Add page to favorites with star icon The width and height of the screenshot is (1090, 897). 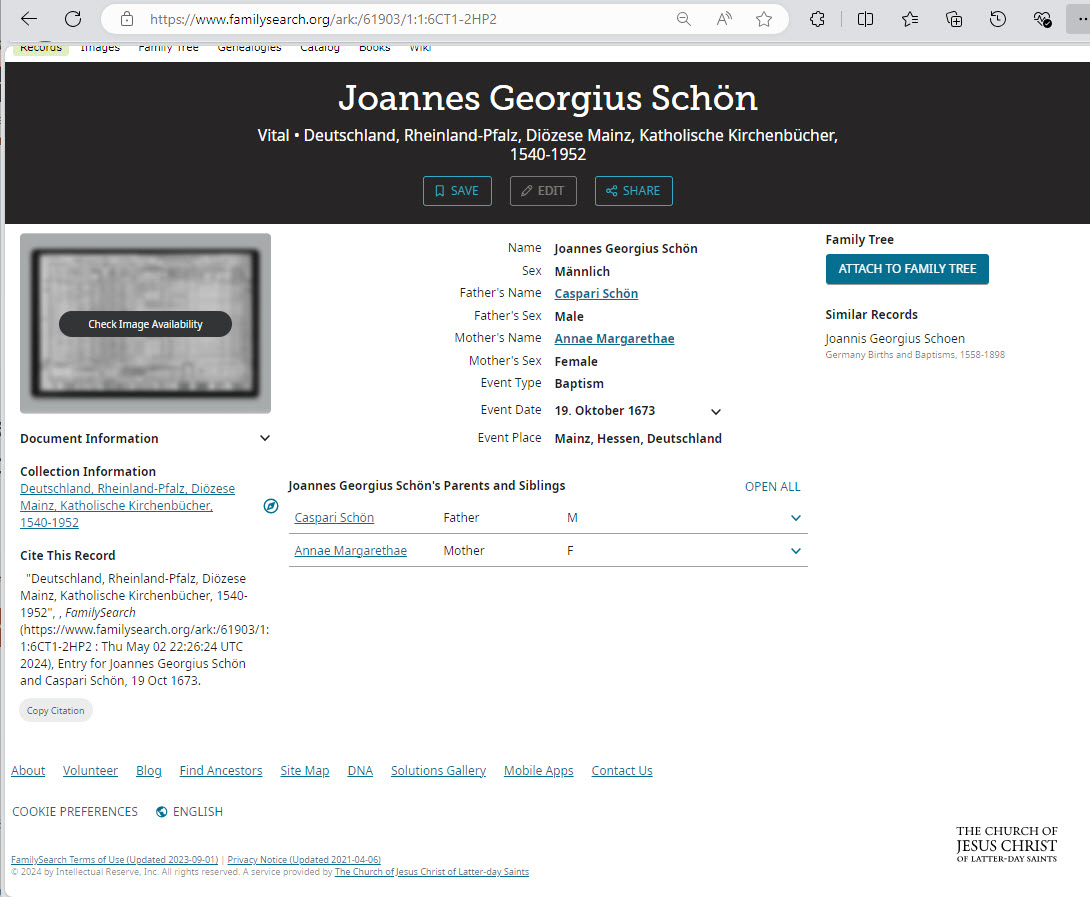(764, 19)
